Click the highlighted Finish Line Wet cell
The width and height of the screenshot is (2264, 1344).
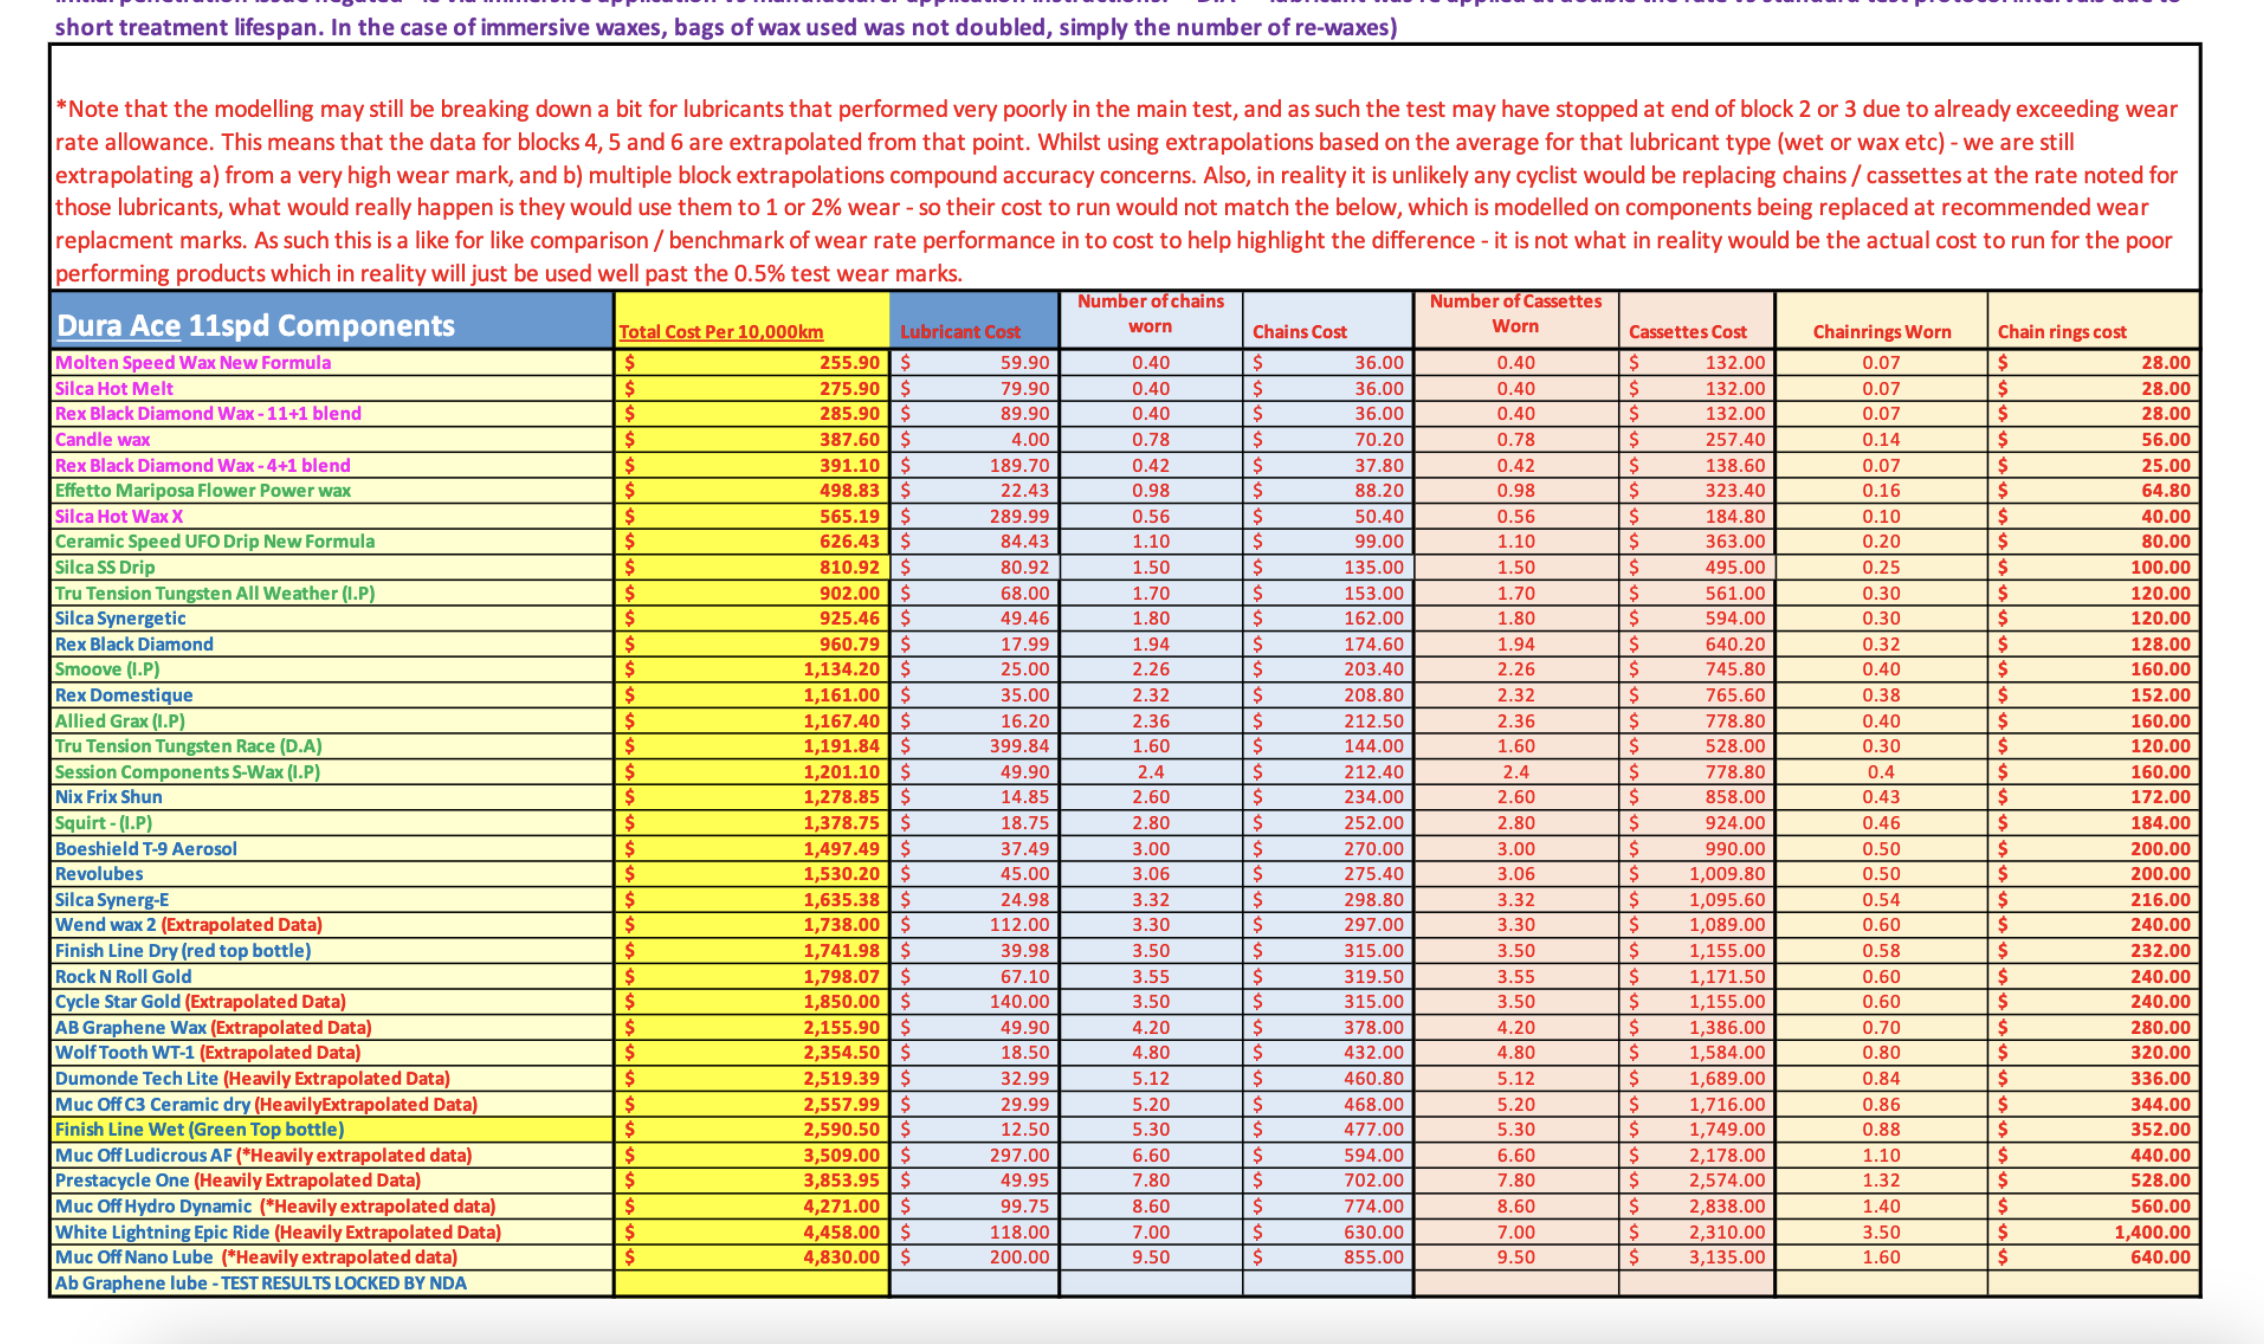click(x=199, y=1130)
